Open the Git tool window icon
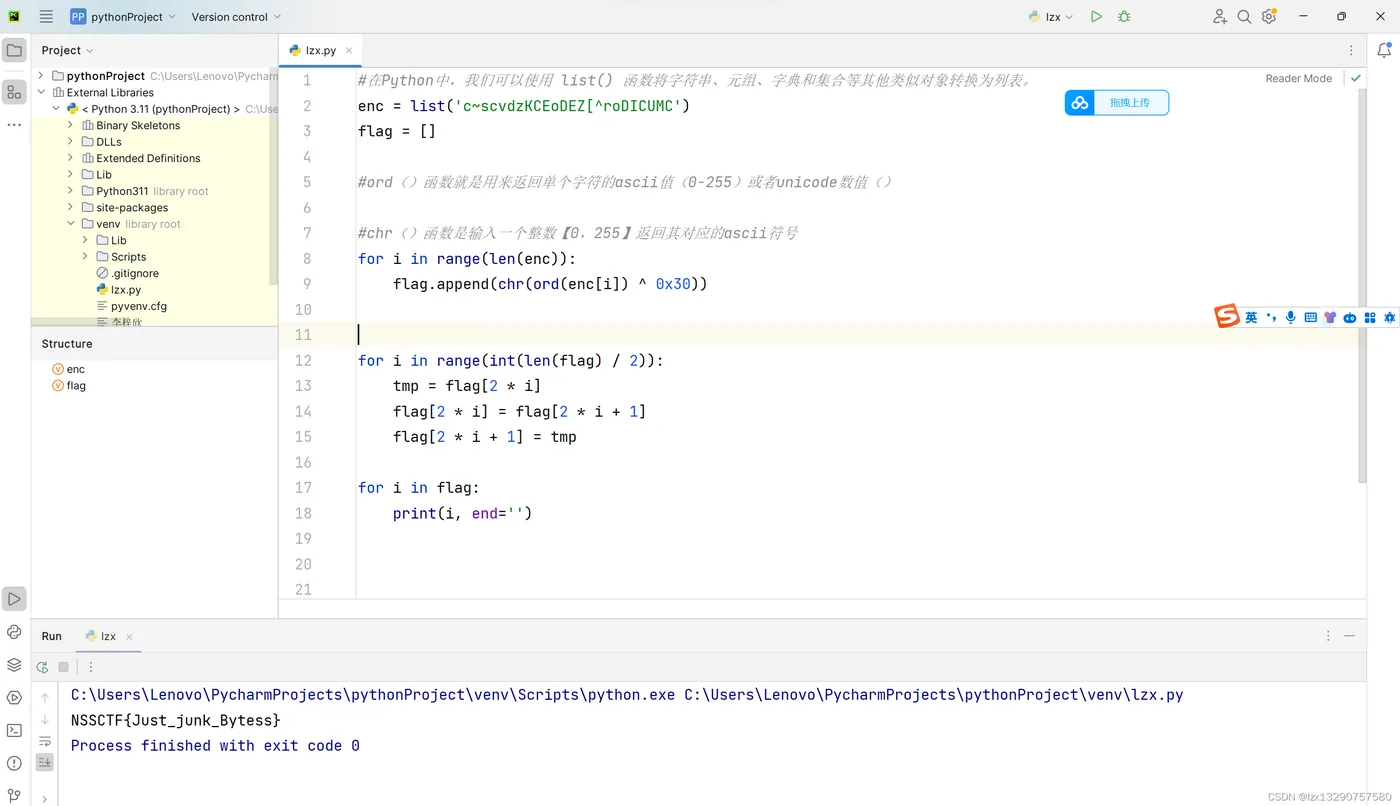The height and width of the screenshot is (806, 1400). tap(14, 795)
